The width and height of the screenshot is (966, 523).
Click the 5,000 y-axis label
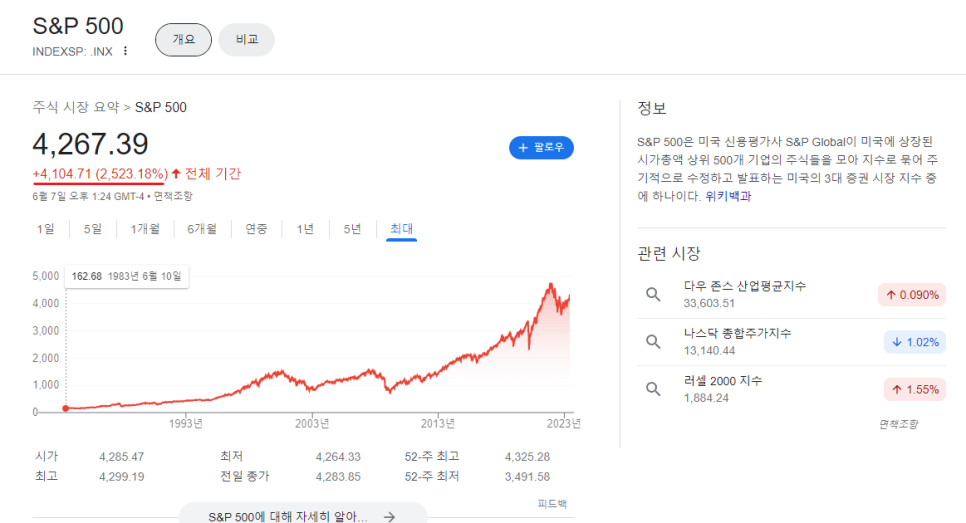(x=46, y=276)
